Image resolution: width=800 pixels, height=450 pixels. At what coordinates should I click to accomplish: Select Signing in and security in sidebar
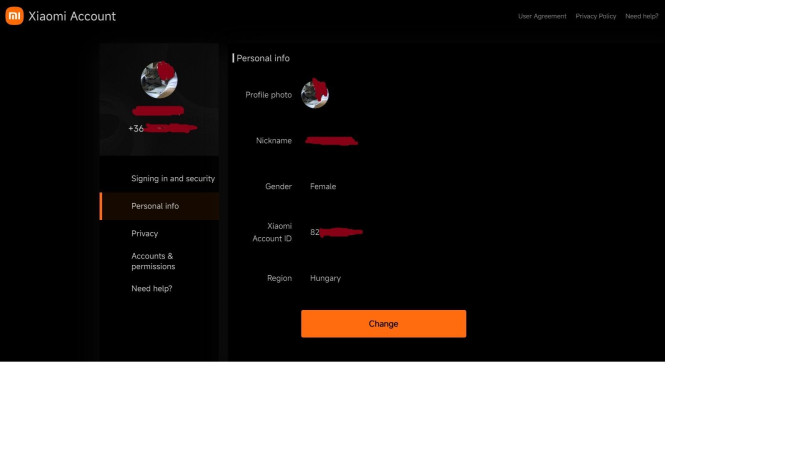pyautogui.click(x=173, y=179)
